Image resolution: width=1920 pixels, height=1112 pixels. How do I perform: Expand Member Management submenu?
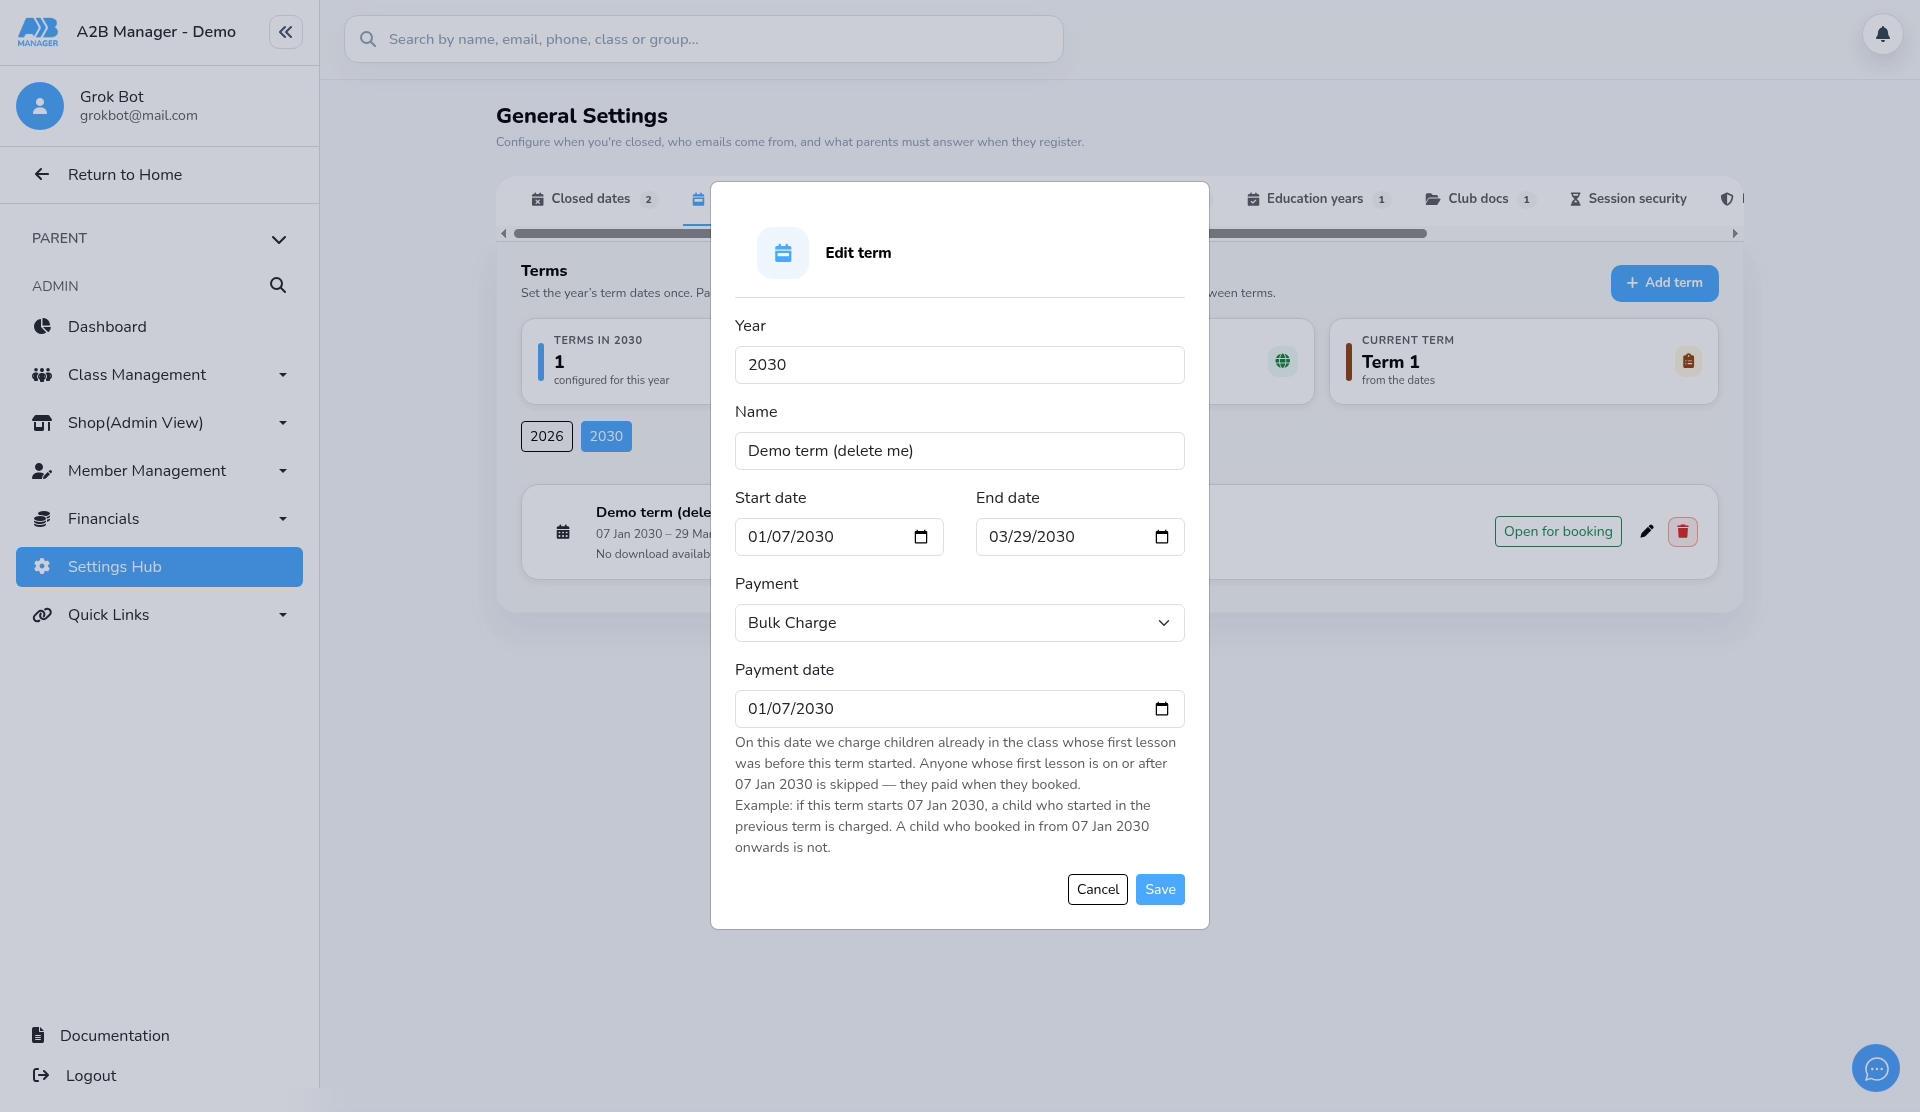(283, 471)
